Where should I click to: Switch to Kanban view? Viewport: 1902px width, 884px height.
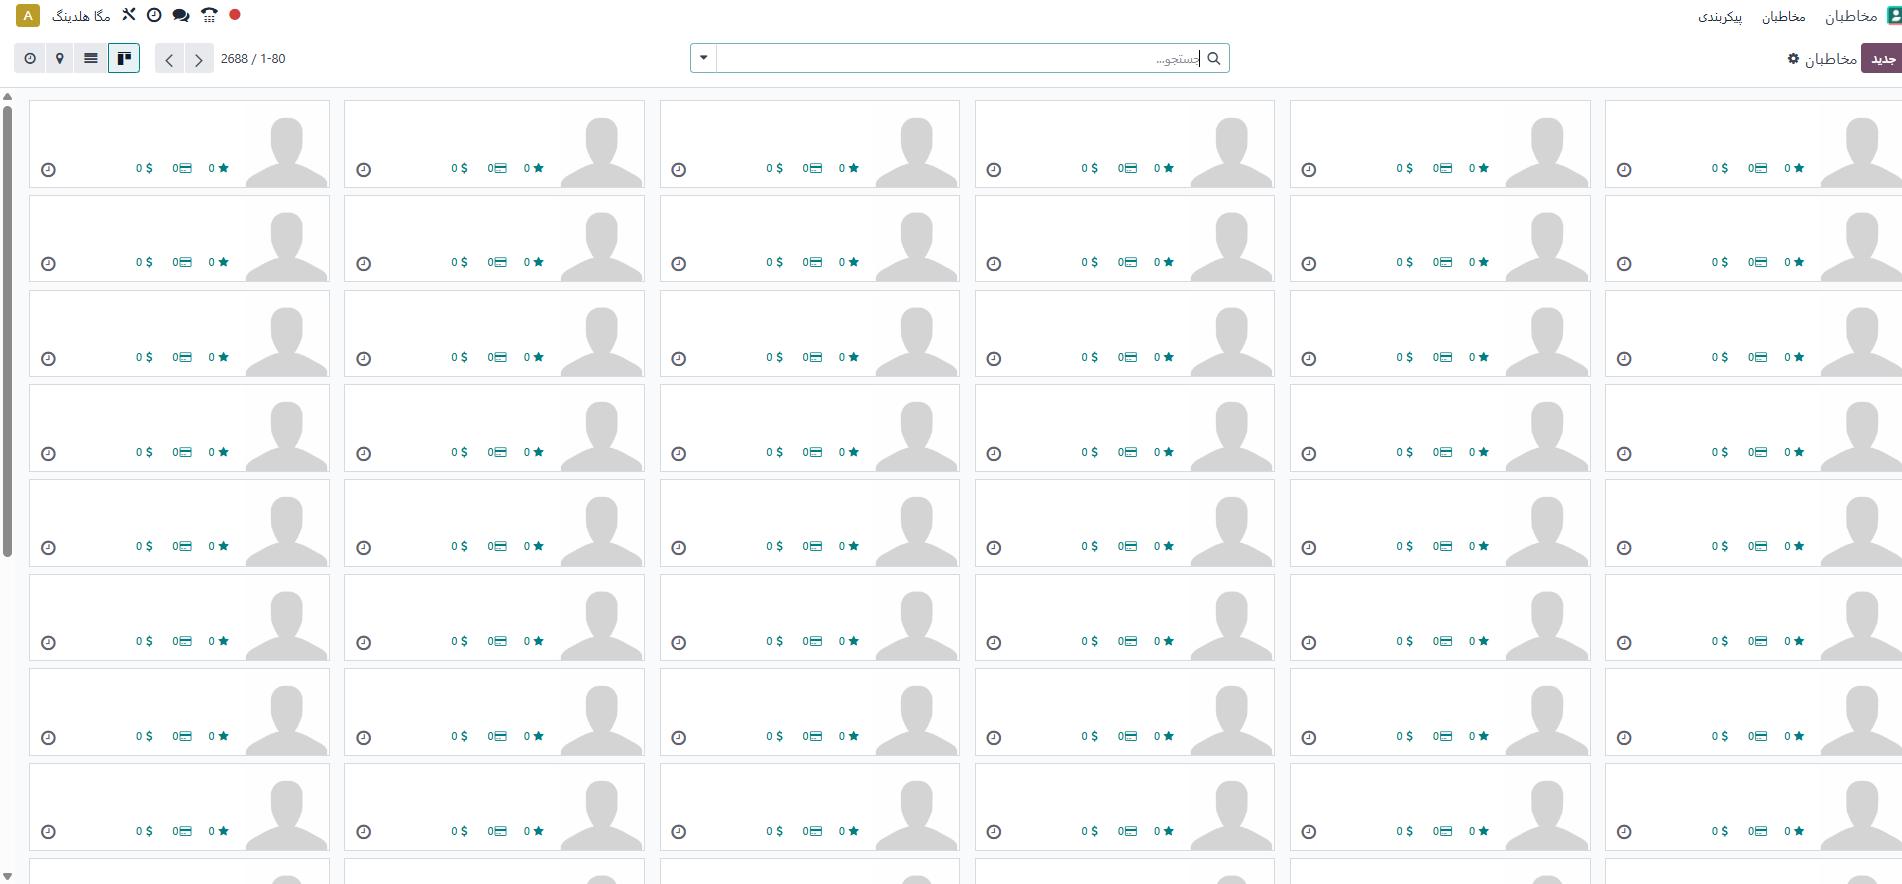(124, 59)
